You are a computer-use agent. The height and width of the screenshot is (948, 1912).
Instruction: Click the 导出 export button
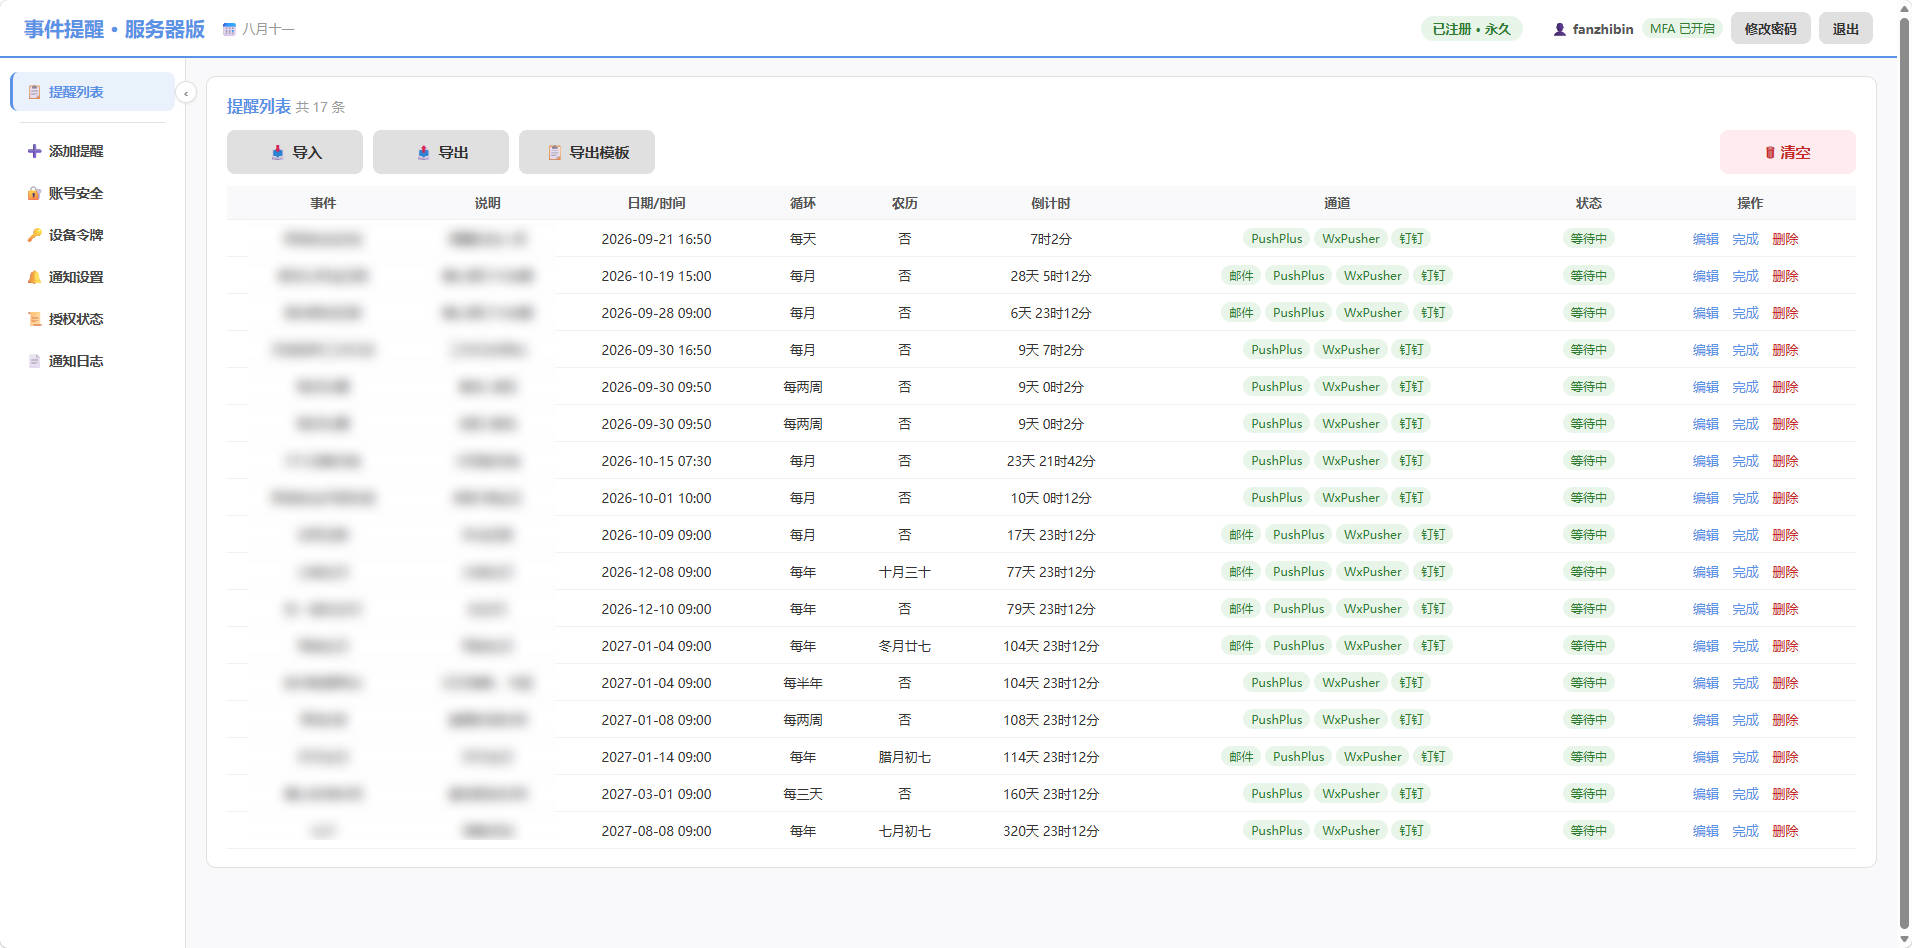pyautogui.click(x=441, y=152)
